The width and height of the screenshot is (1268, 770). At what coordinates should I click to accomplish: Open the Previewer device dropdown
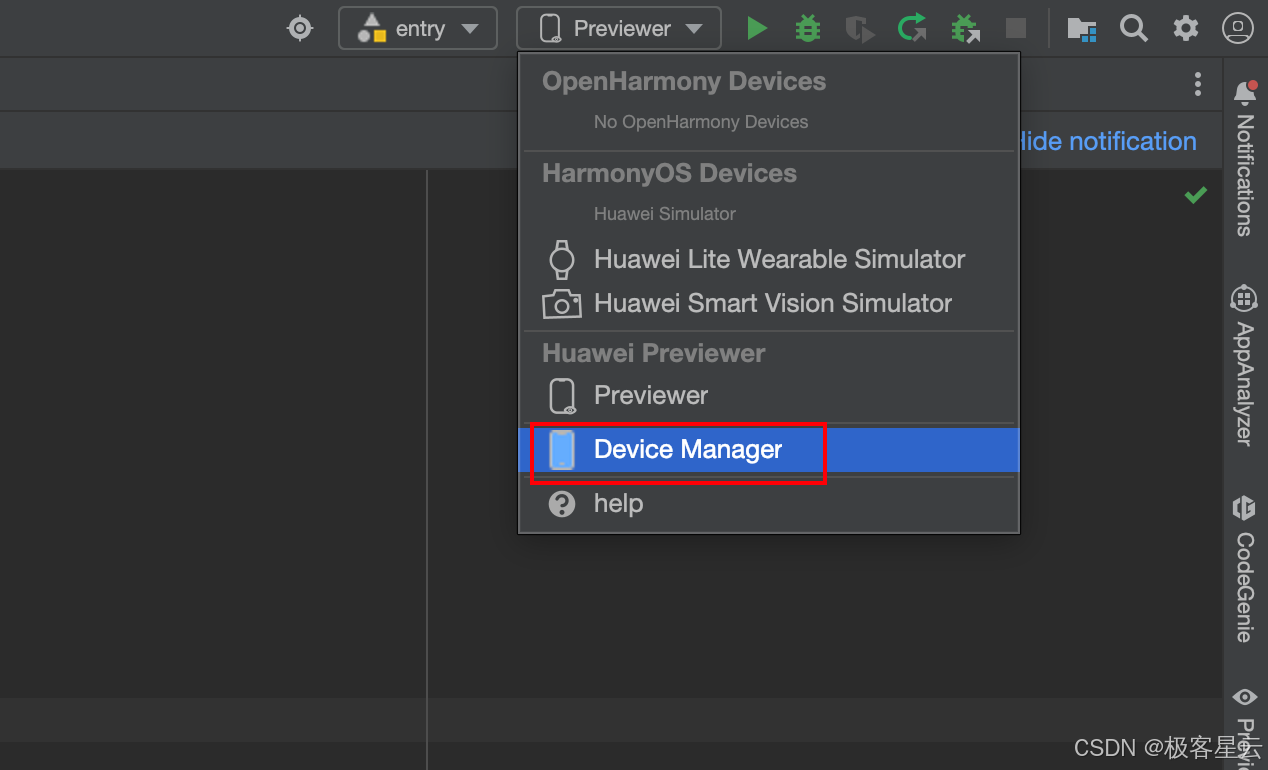point(619,28)
